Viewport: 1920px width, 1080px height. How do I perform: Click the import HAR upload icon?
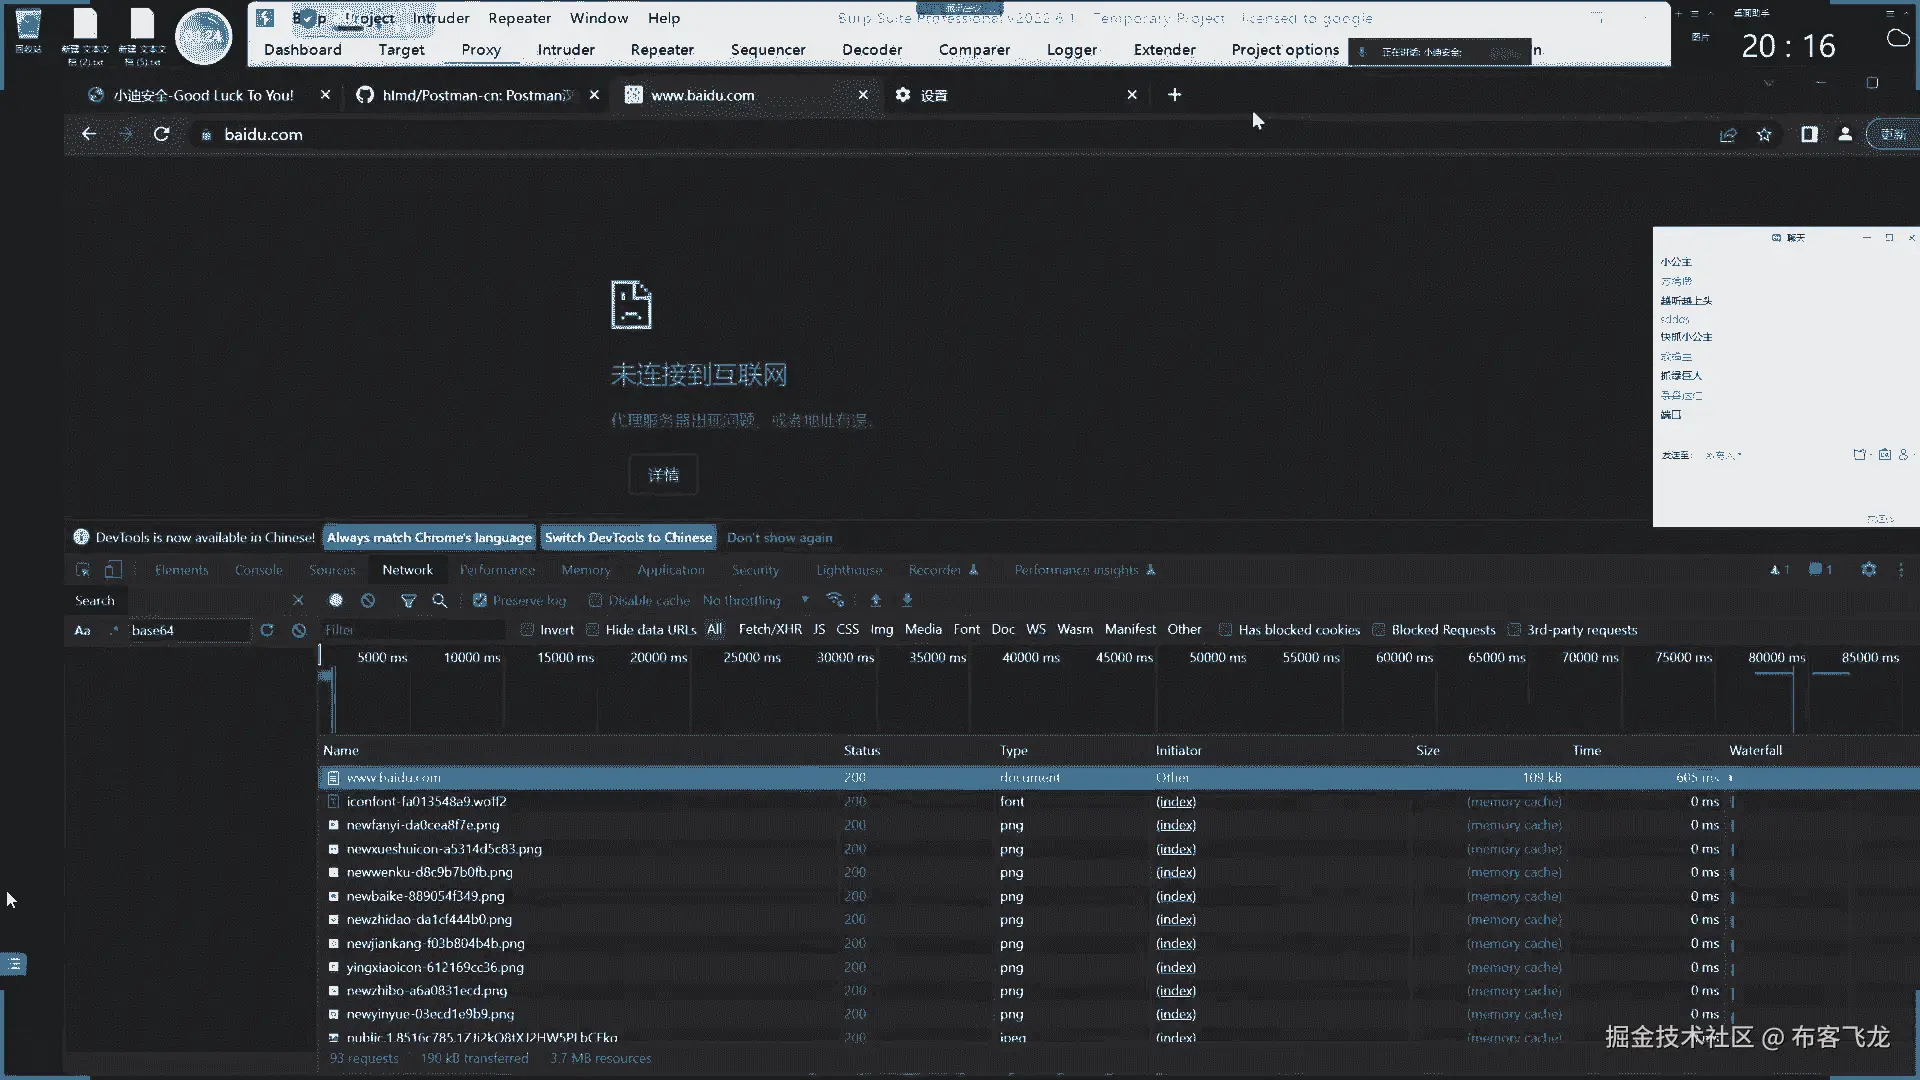click(x=875, y=600)
